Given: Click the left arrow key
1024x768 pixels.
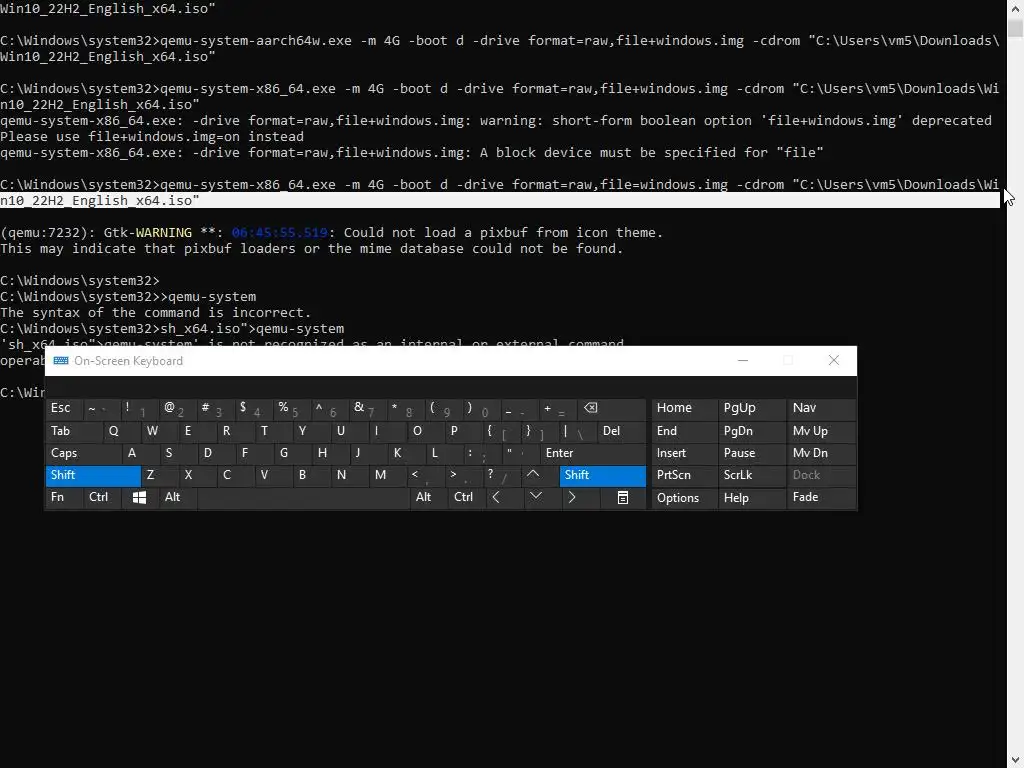Looking at the screenshot, I should point(496,498).
